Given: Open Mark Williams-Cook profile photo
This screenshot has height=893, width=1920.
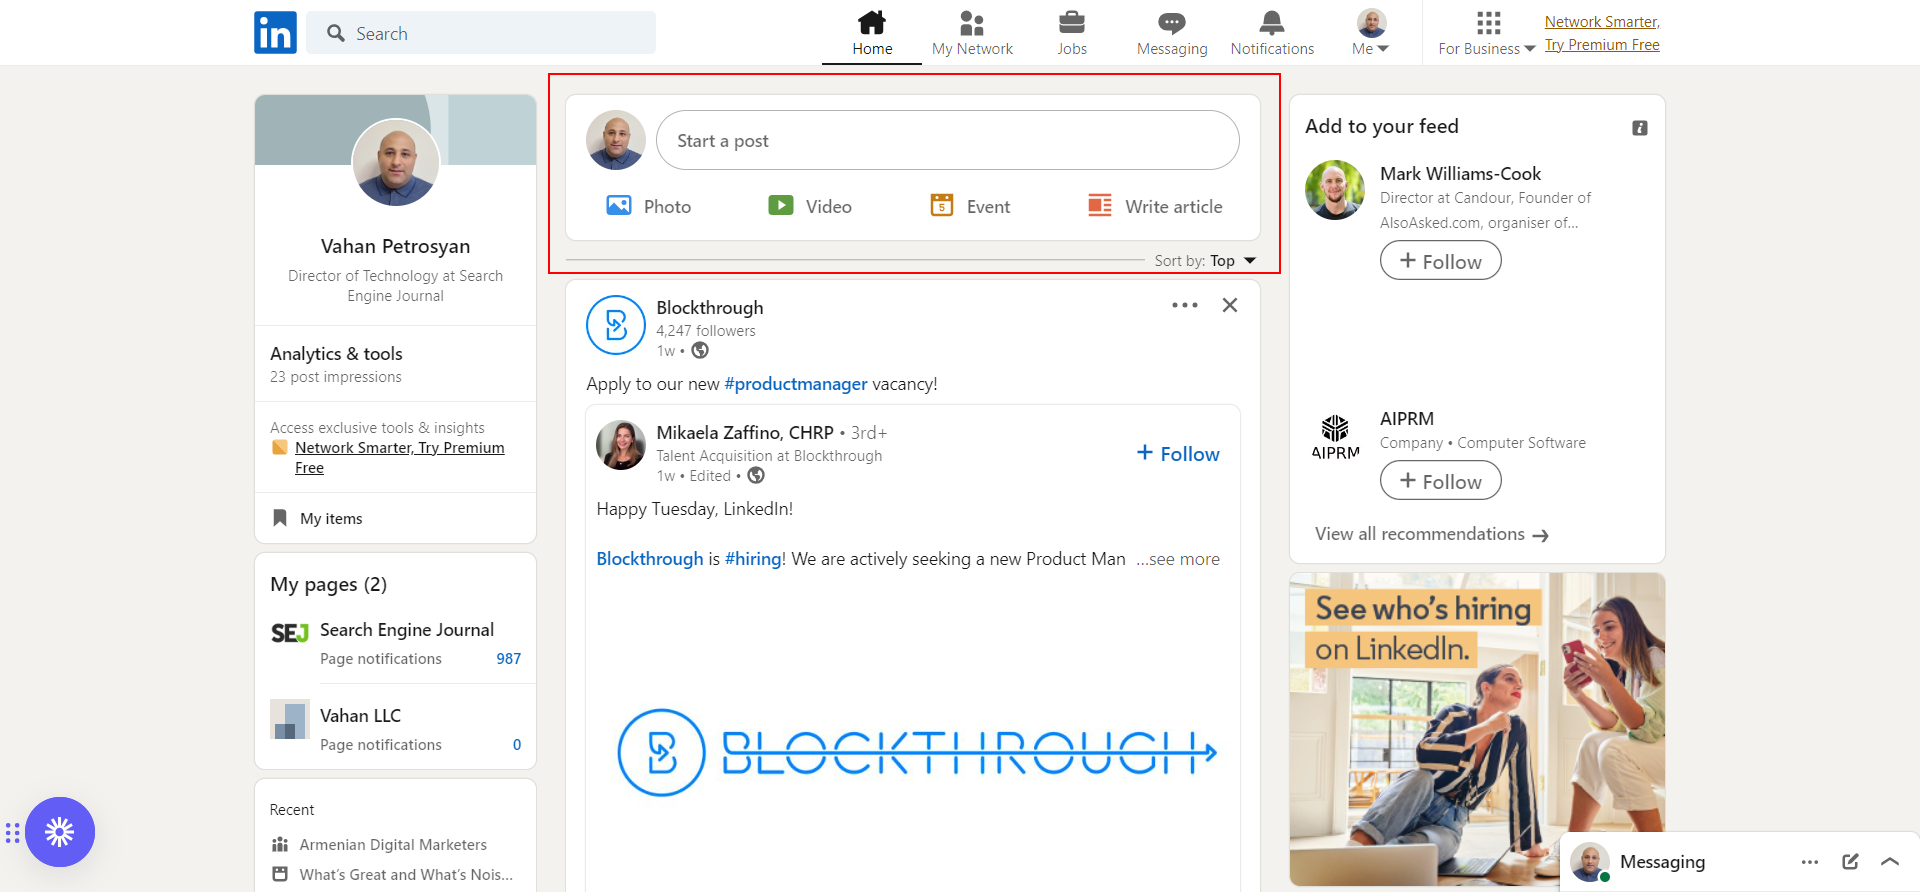Looking at the screenshot, I should pyautogui.click(x=1335, y=190).
